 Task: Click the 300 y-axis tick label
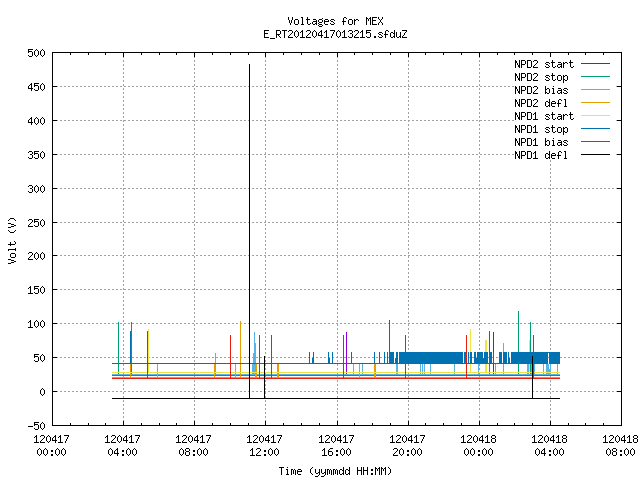click(x=36, y=189)
